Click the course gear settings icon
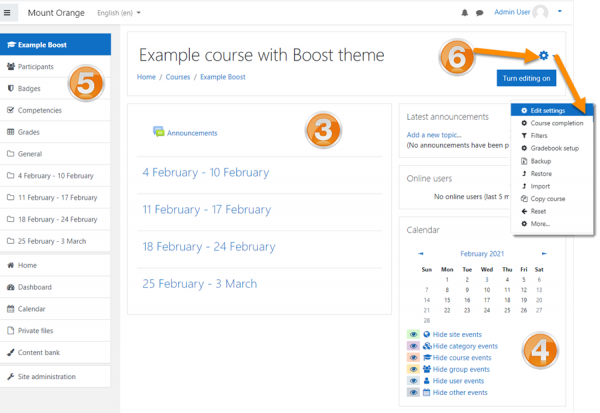Screen dimensions: 600x413 [x=543, y=55]
